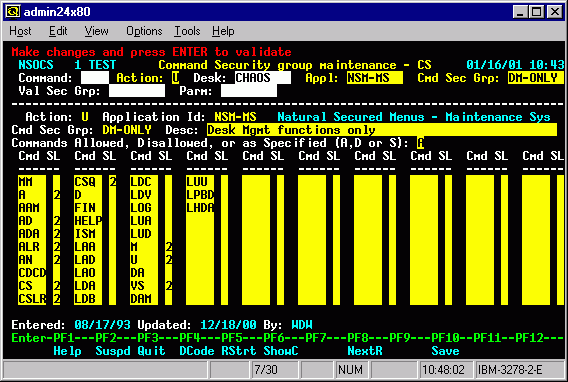Click the LPBD command cell
Screen dimensions: 568x382
[200, 195]
